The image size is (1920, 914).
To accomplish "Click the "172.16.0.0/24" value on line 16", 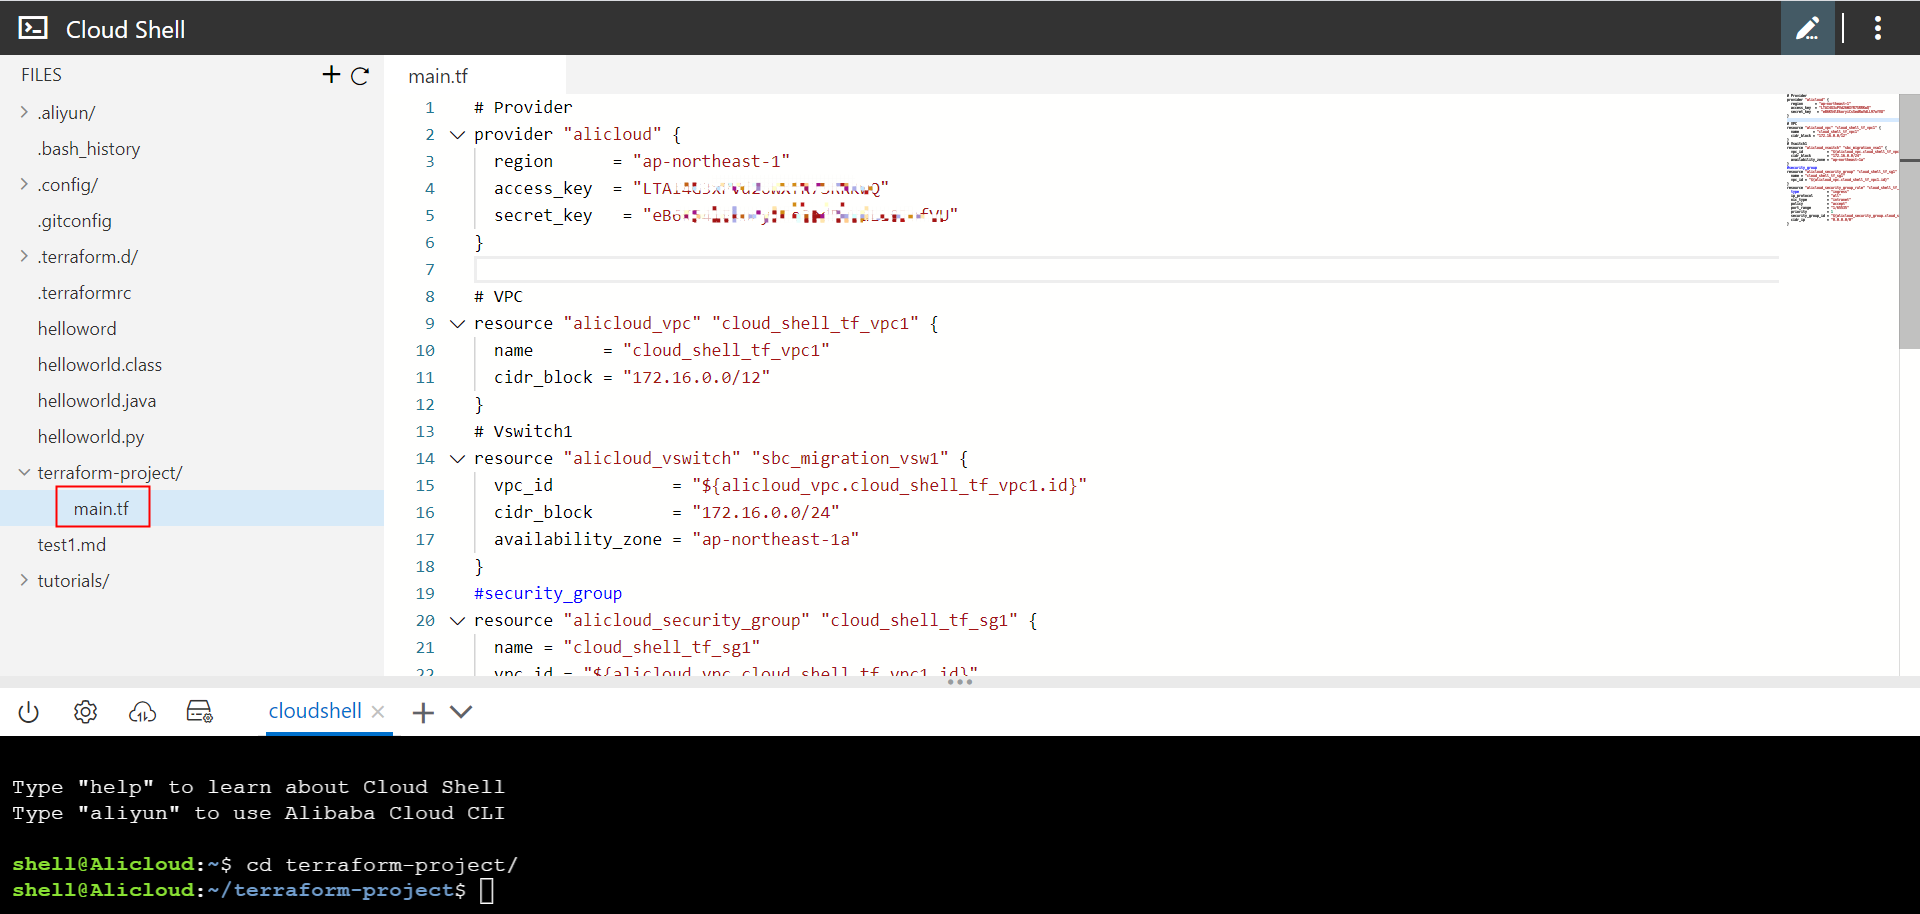I will coord(765,513).
